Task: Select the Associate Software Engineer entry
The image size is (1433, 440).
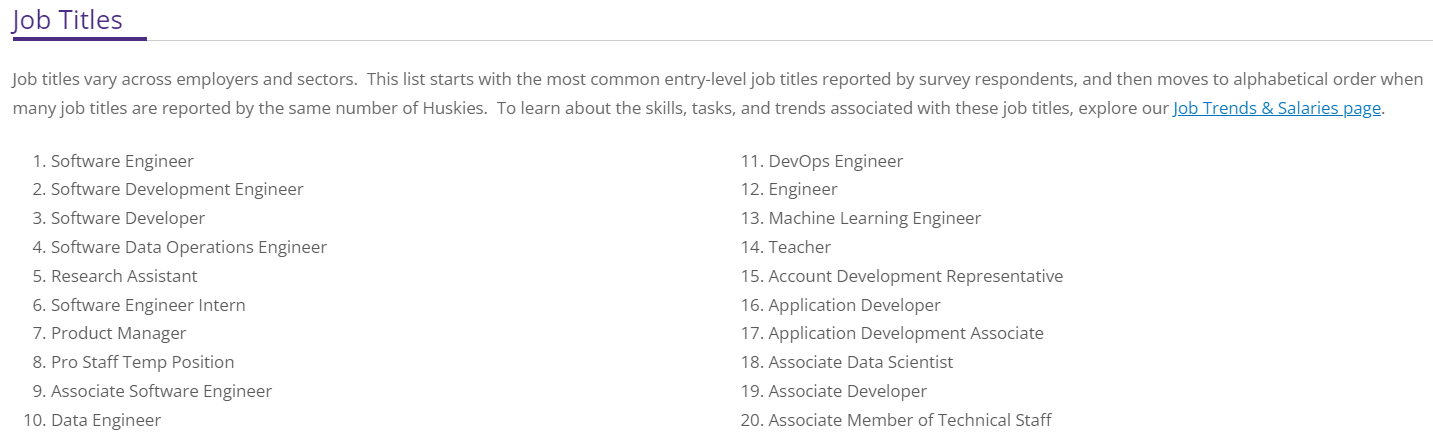Action: 161,391
